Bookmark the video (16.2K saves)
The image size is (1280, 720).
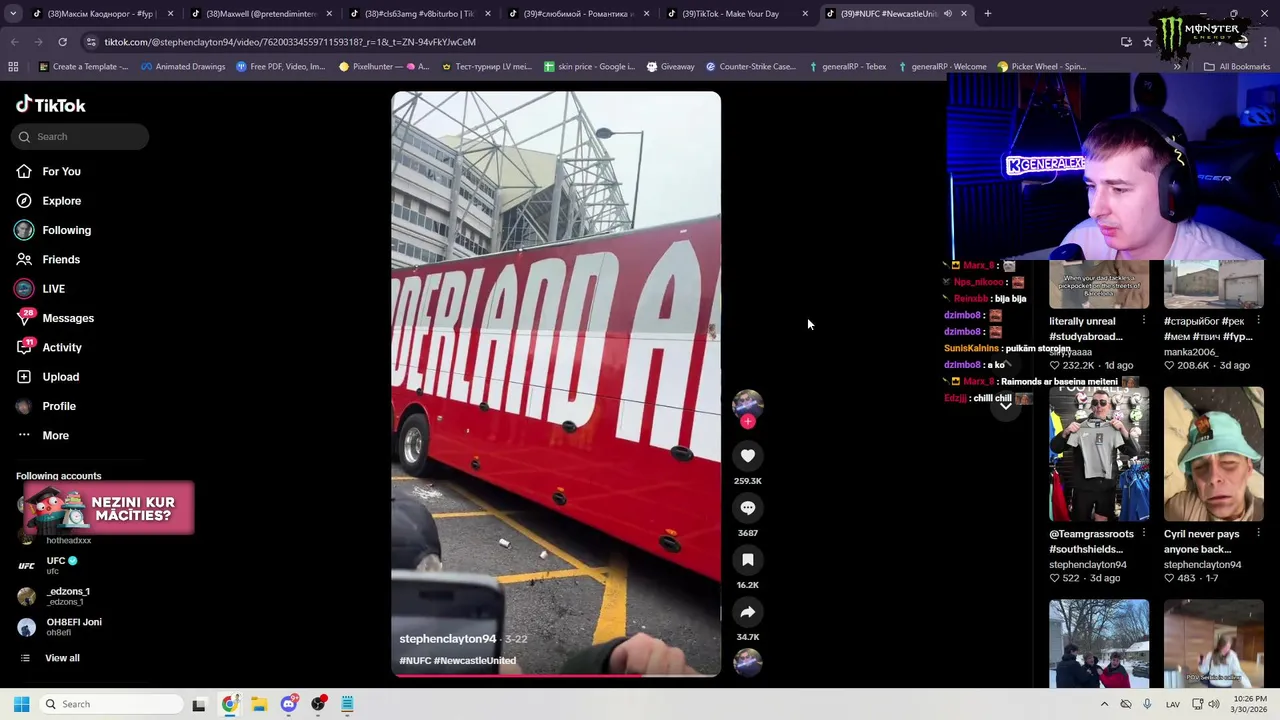click(747, 560)
